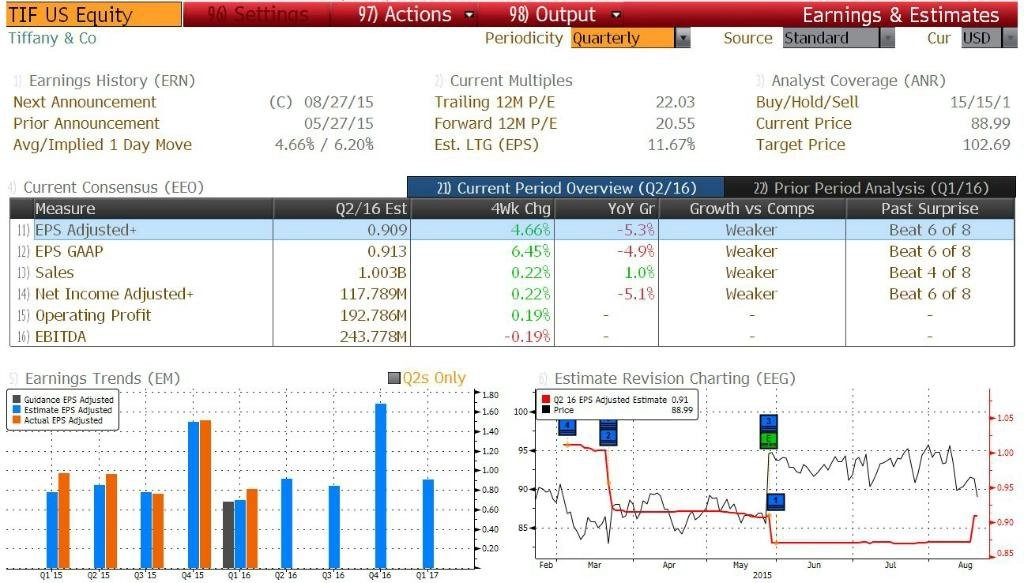This screenshot has height=583, width=1024.
Task: Select the Net Income Adjusted+ row
Action: [512, 294]
